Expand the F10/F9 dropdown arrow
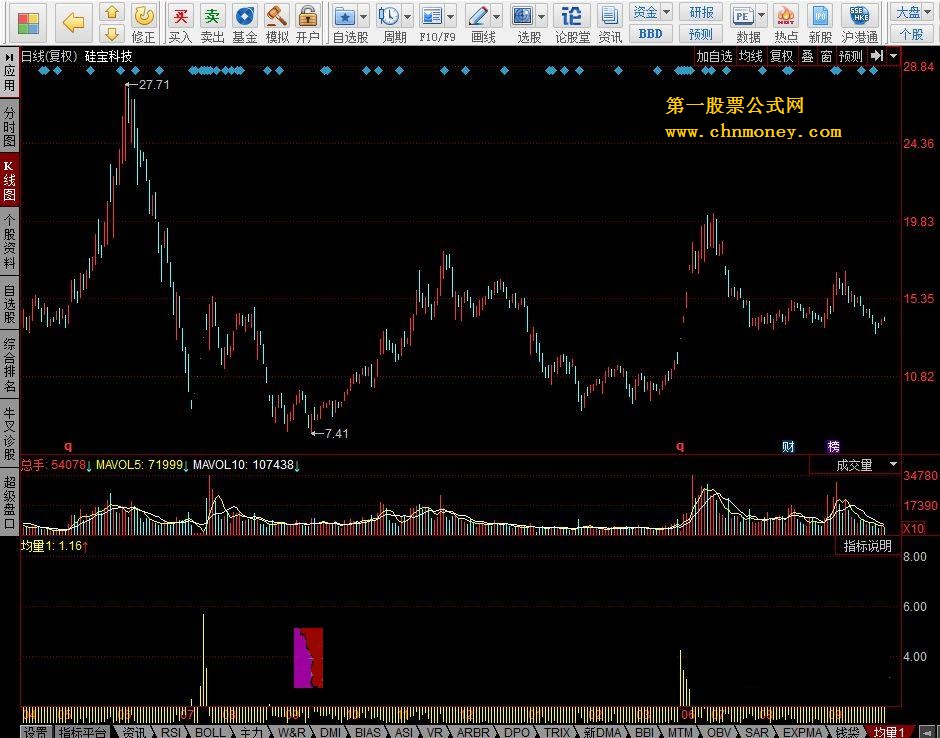The height and width of the screenshot is (738, 940). pos(450,17)
